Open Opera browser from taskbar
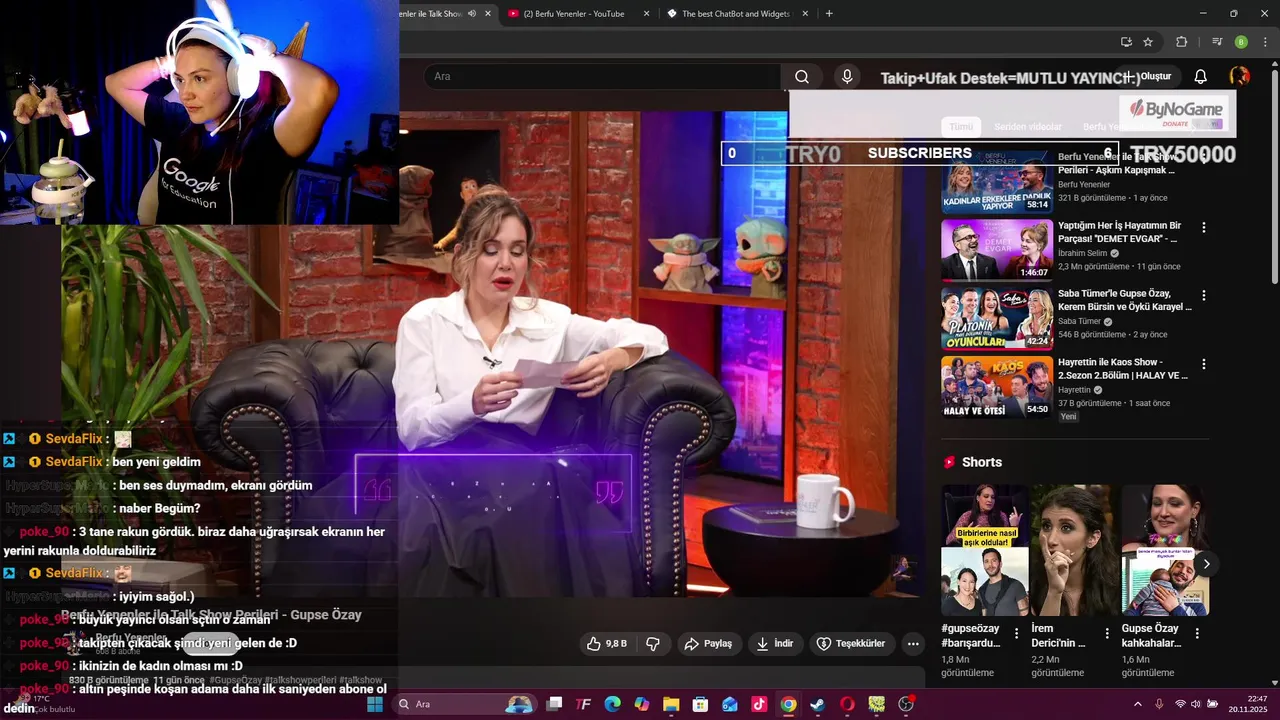 click(x=847, y=704)
